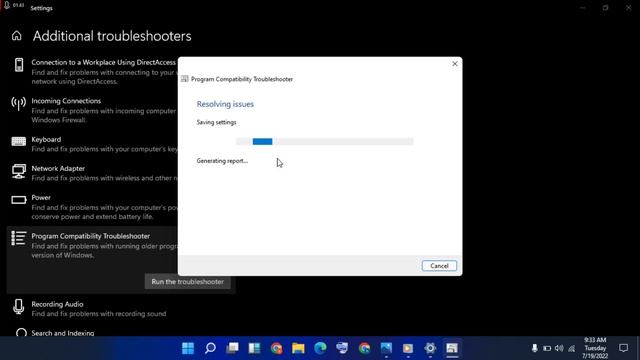
Task: Click the Network Adapter monitor icon
Action: tap(18, 171)
